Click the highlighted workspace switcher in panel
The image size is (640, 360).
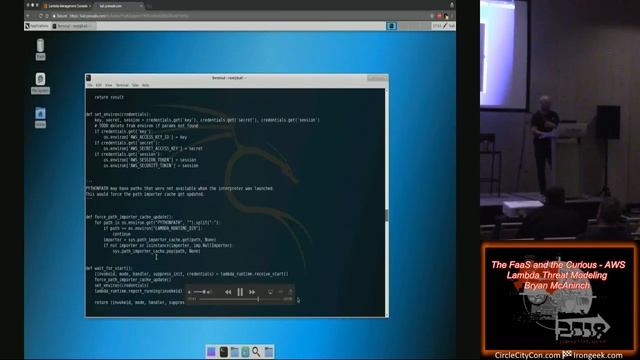pyautogui.click(x=391, y=26)
